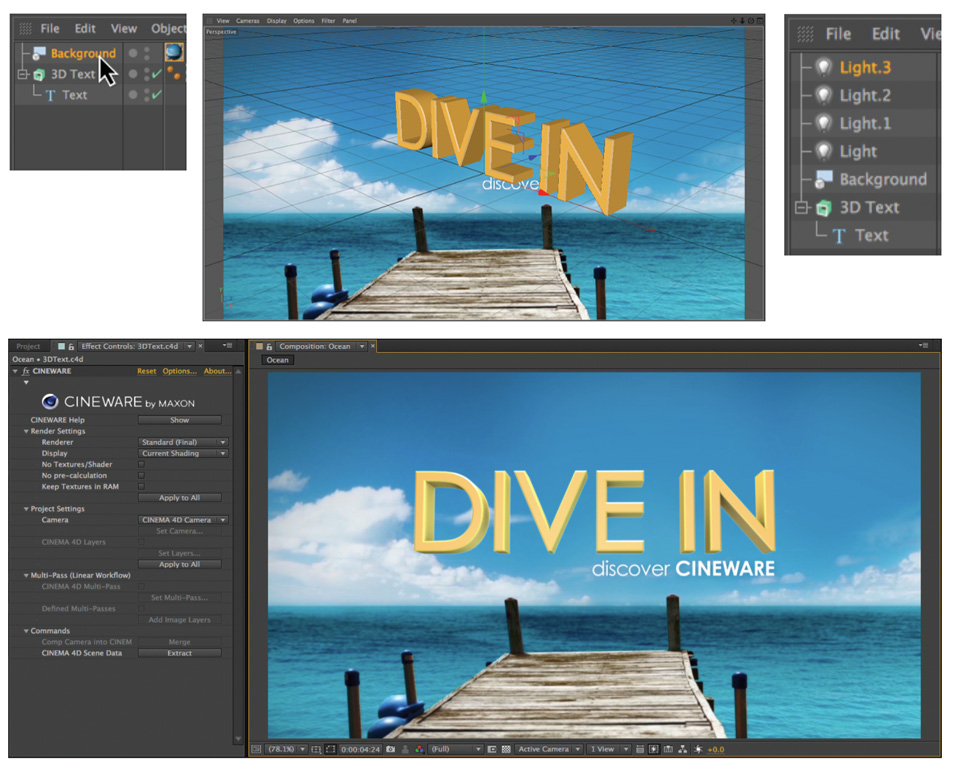This screenshot has width=954, height=766.
Task: Open the Cameras menu in the viewport
Action: (x=248, y=21)
